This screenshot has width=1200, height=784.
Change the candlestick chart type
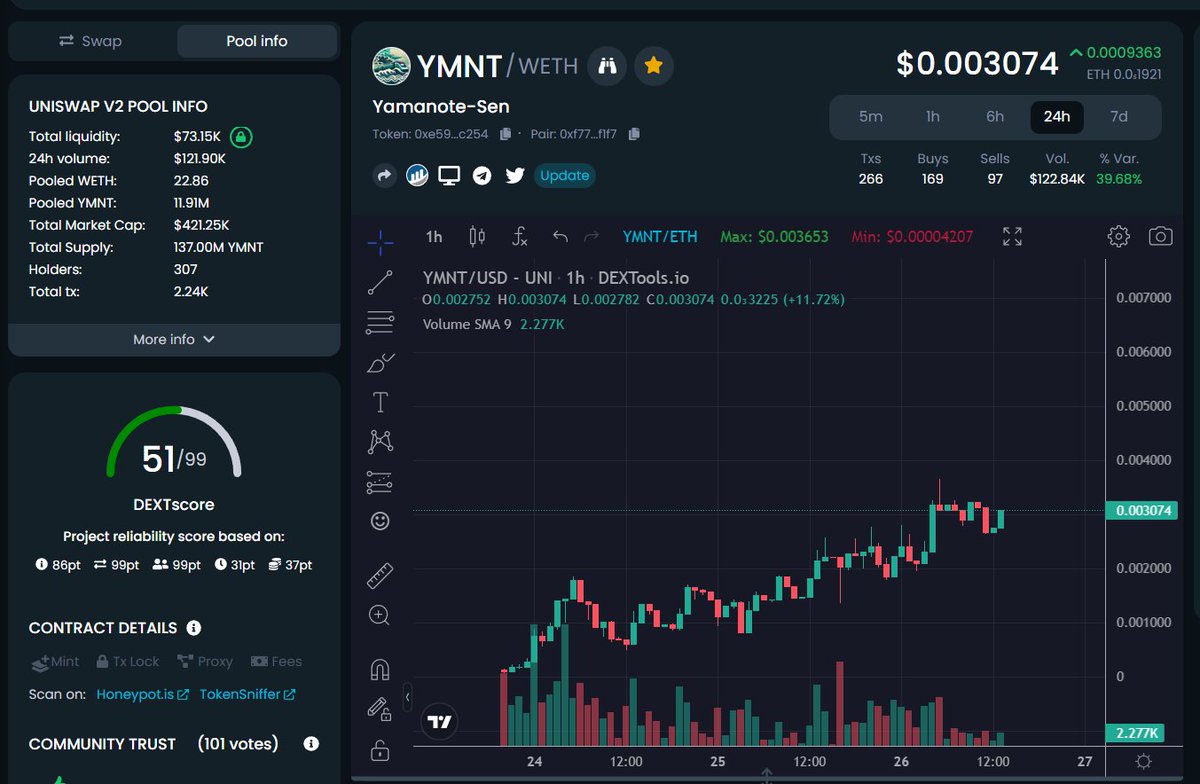(477, 237)
